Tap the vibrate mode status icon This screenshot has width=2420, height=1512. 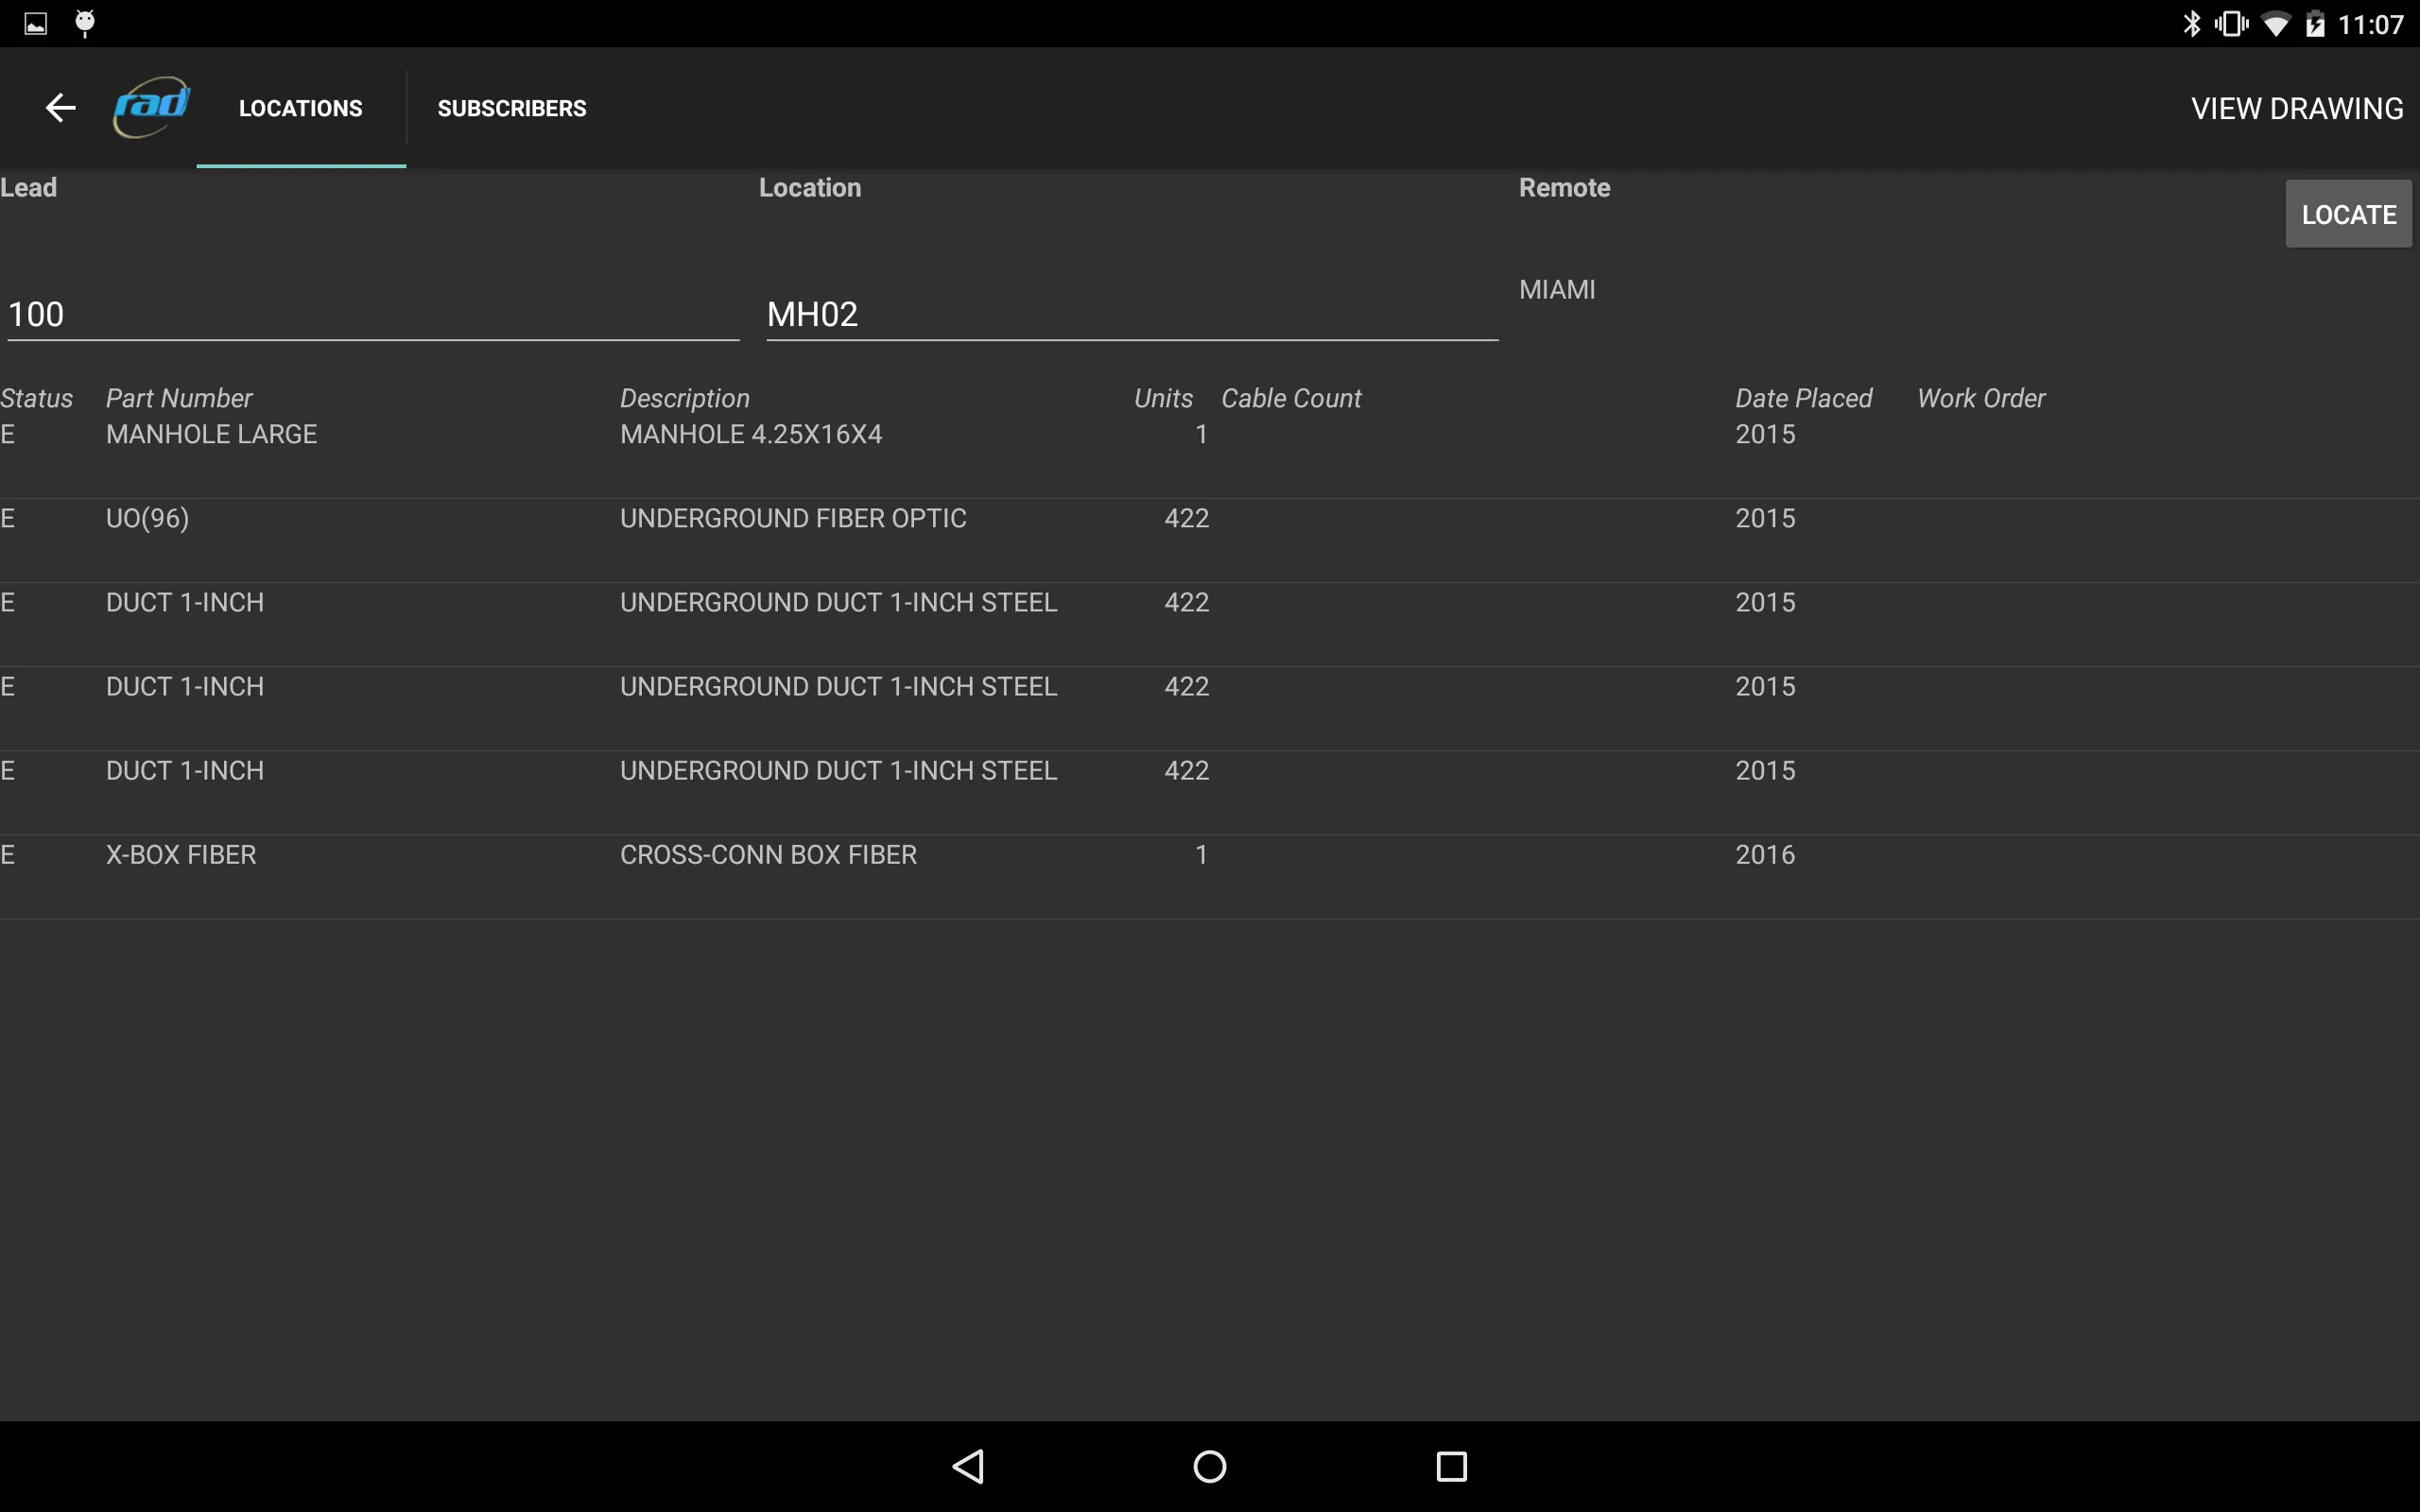[2230, 24]
